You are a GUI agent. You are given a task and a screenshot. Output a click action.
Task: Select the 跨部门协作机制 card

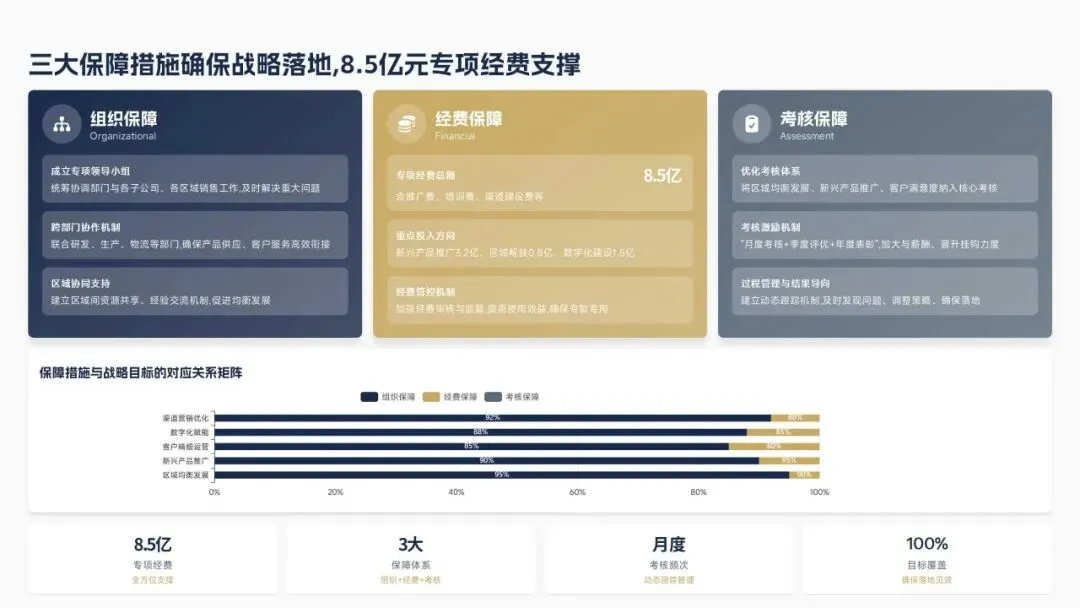coord(195,235)
